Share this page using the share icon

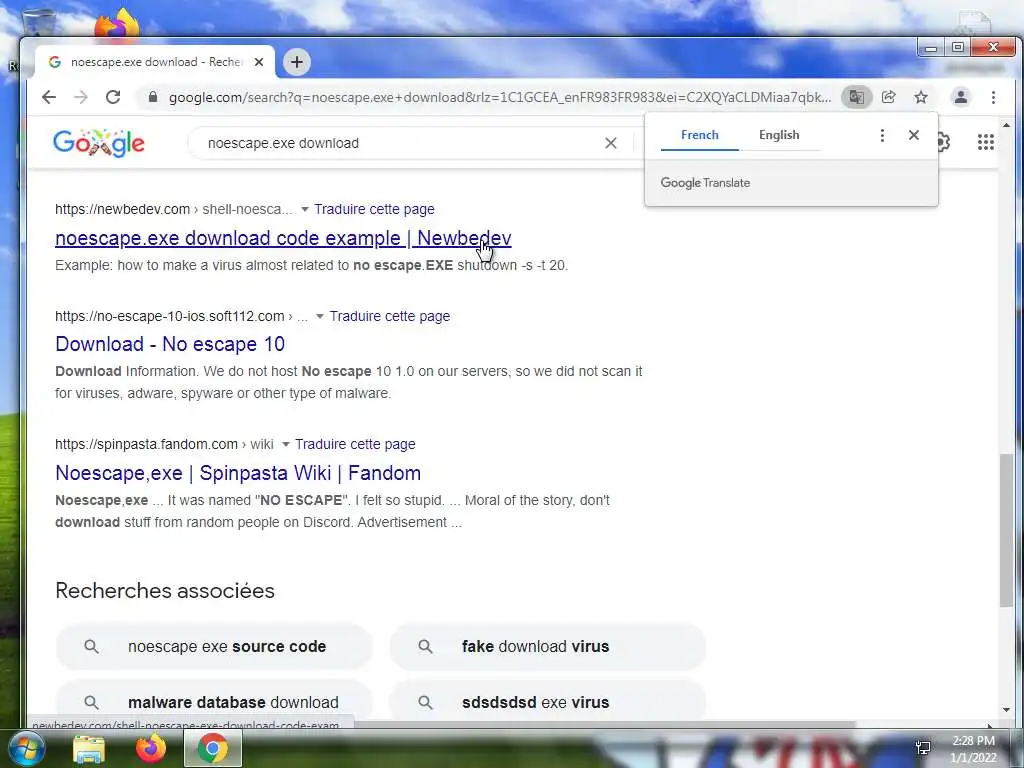(x=888, y=97)
